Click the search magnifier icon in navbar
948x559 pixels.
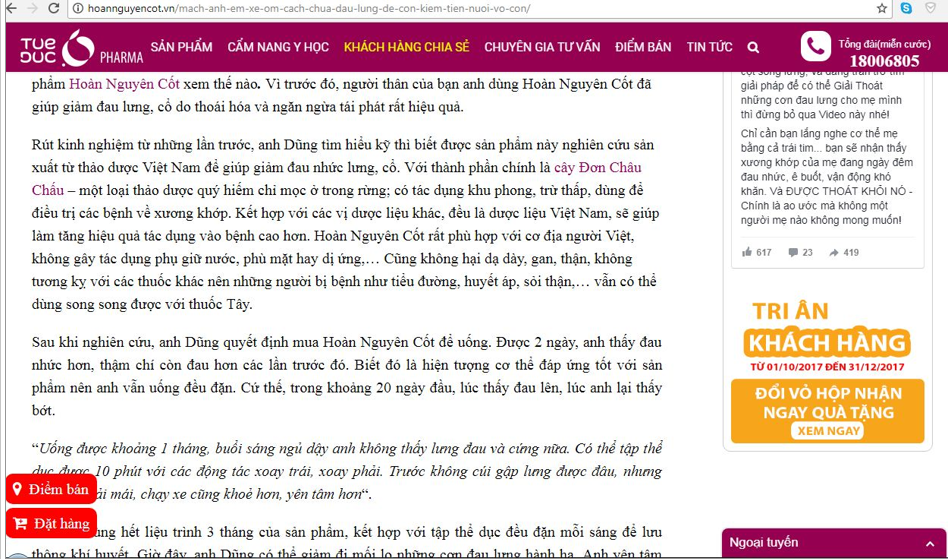click(x=752, y=47)
